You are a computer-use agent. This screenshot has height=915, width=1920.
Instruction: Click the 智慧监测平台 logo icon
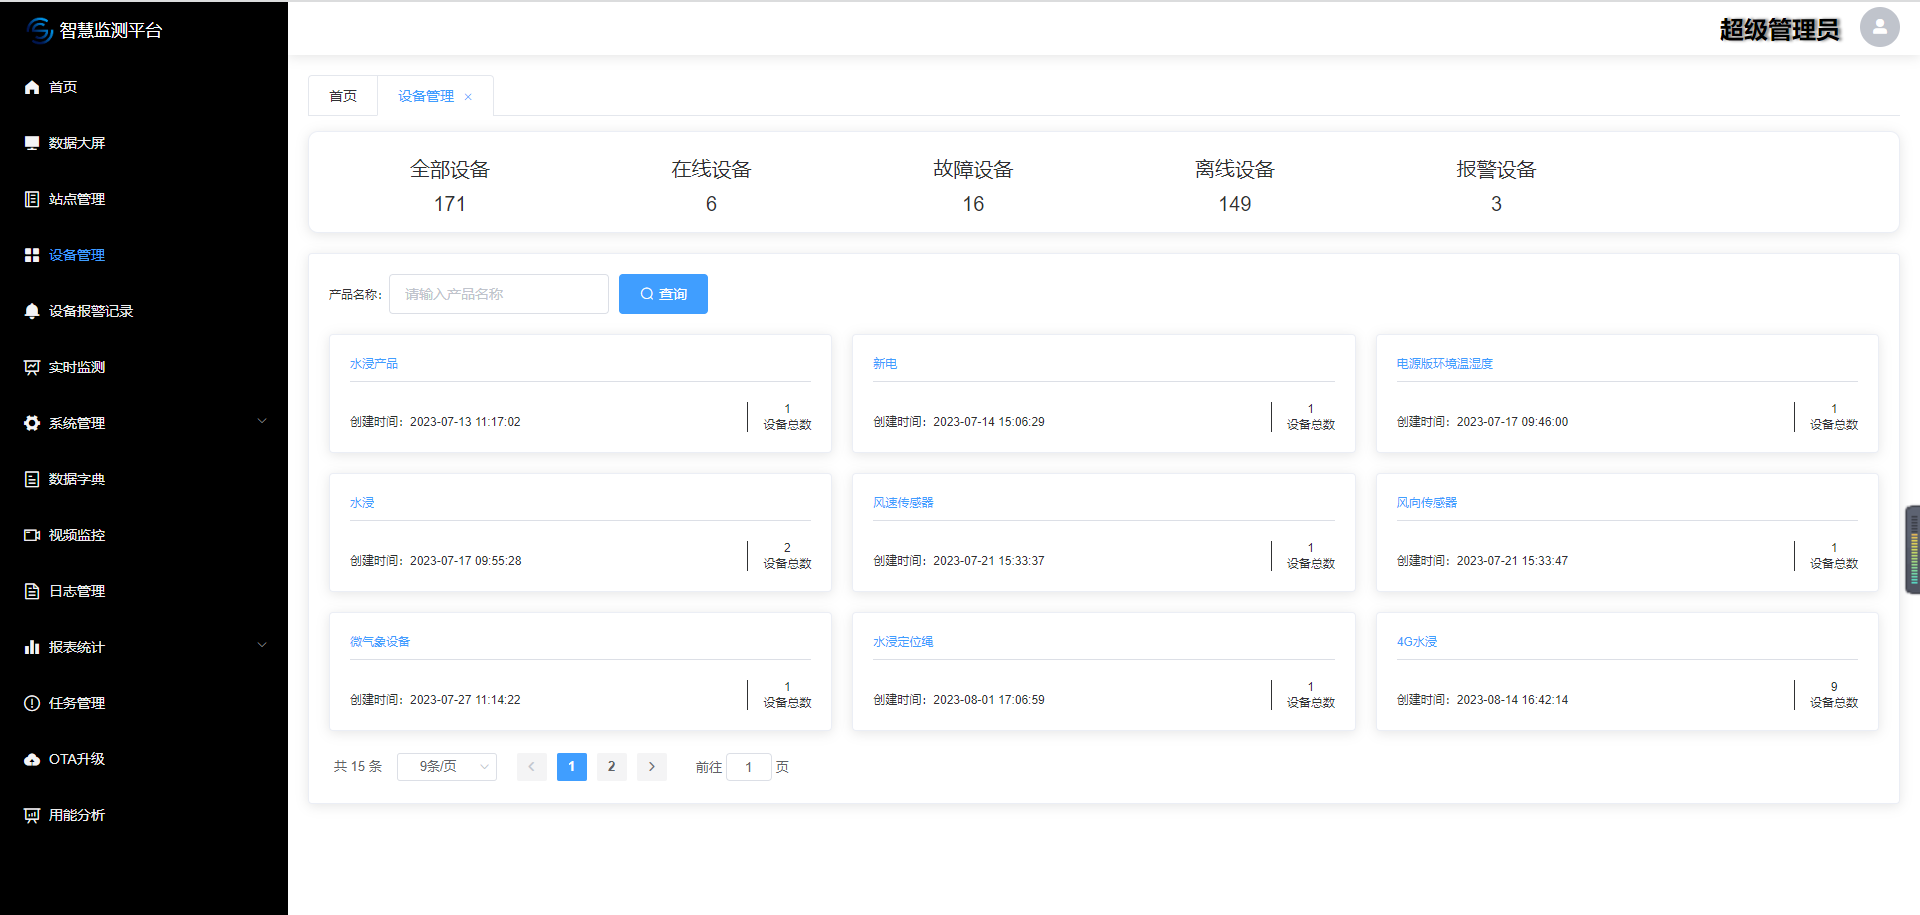pos(40,30)
